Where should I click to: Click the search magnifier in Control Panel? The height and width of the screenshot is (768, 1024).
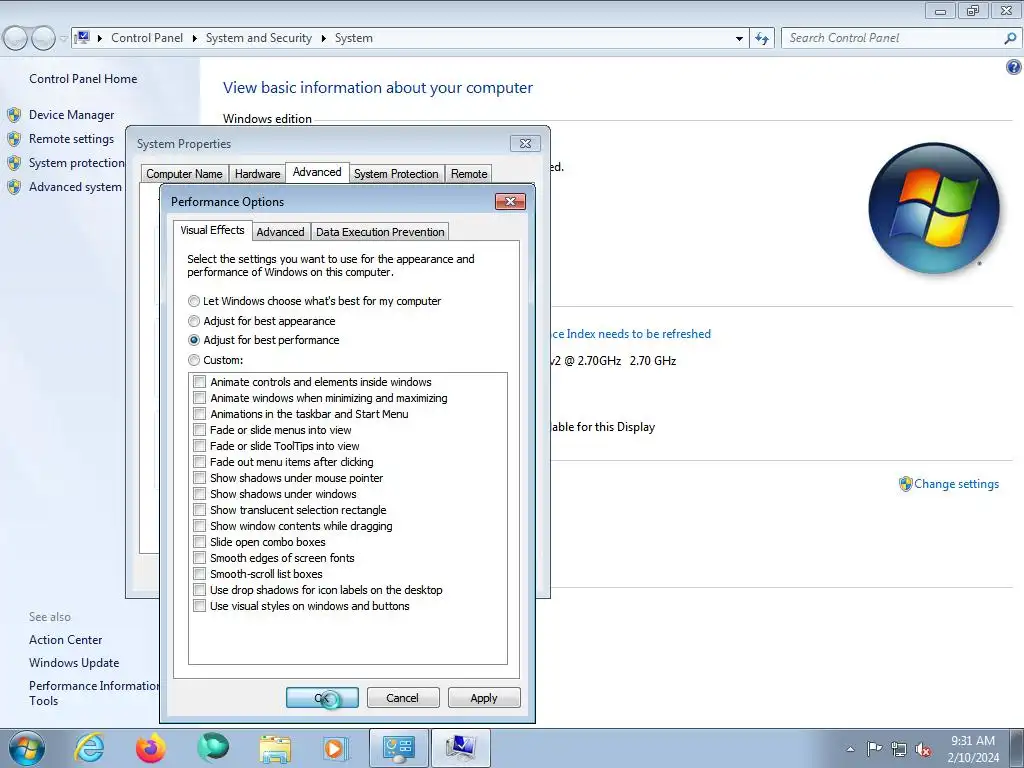(x=1010, y=38)
